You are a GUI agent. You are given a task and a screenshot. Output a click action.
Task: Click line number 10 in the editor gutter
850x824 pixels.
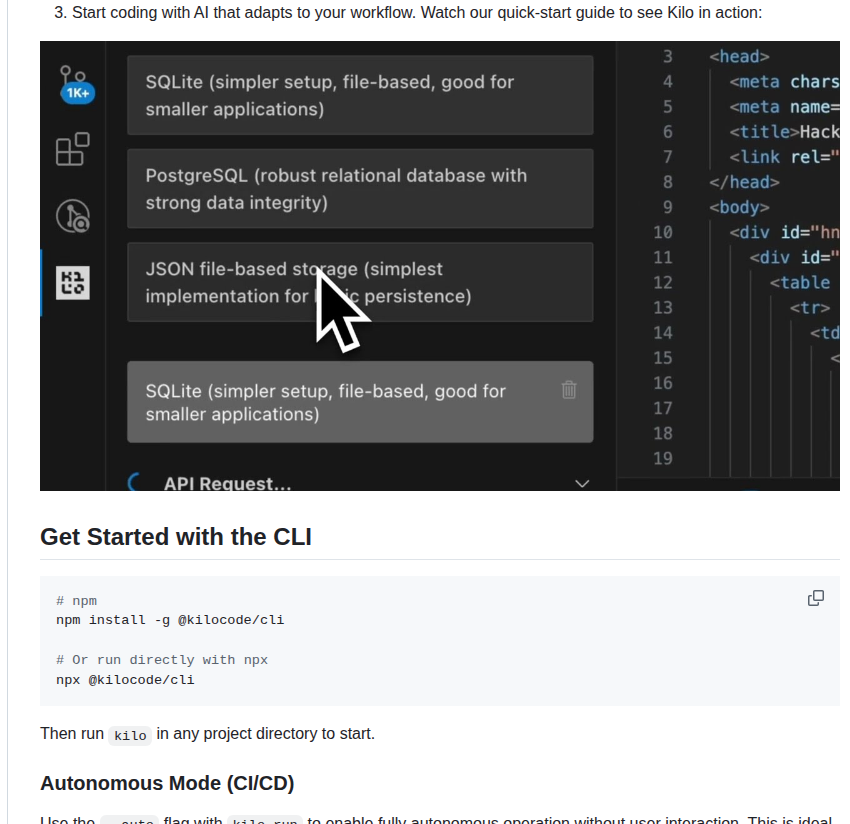(x=663, y=232)
